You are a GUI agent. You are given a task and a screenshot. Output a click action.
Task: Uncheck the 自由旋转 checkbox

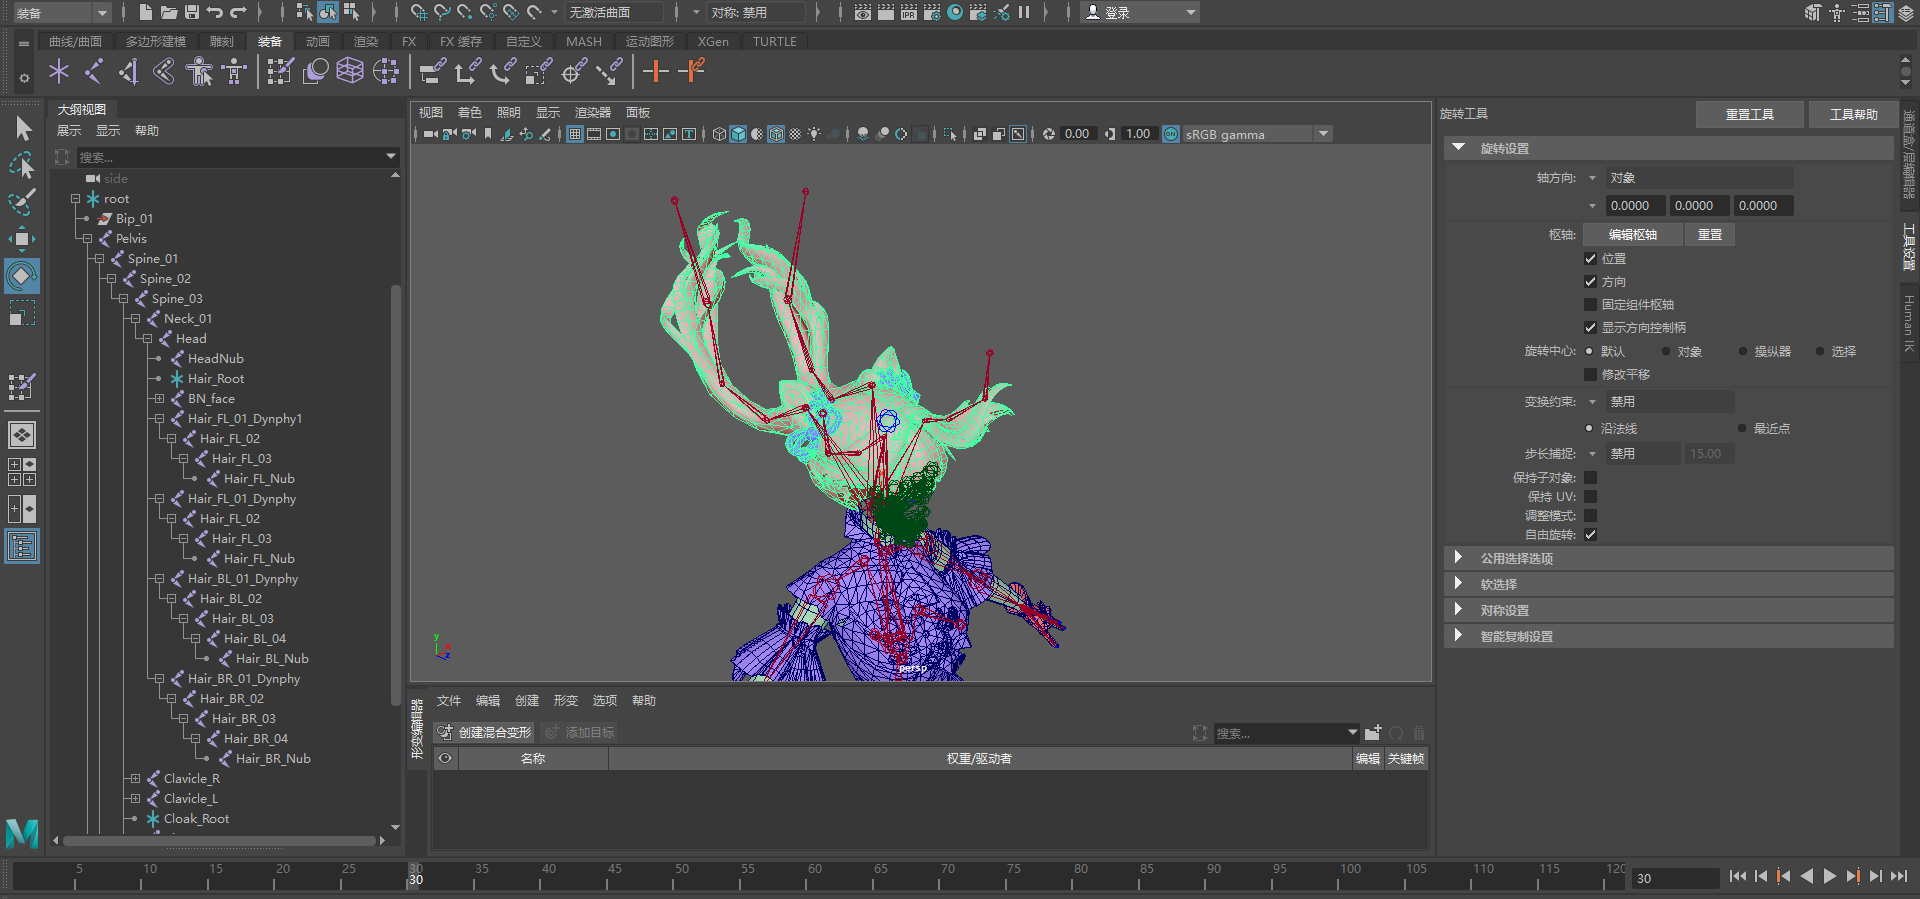coord(1590,534)
